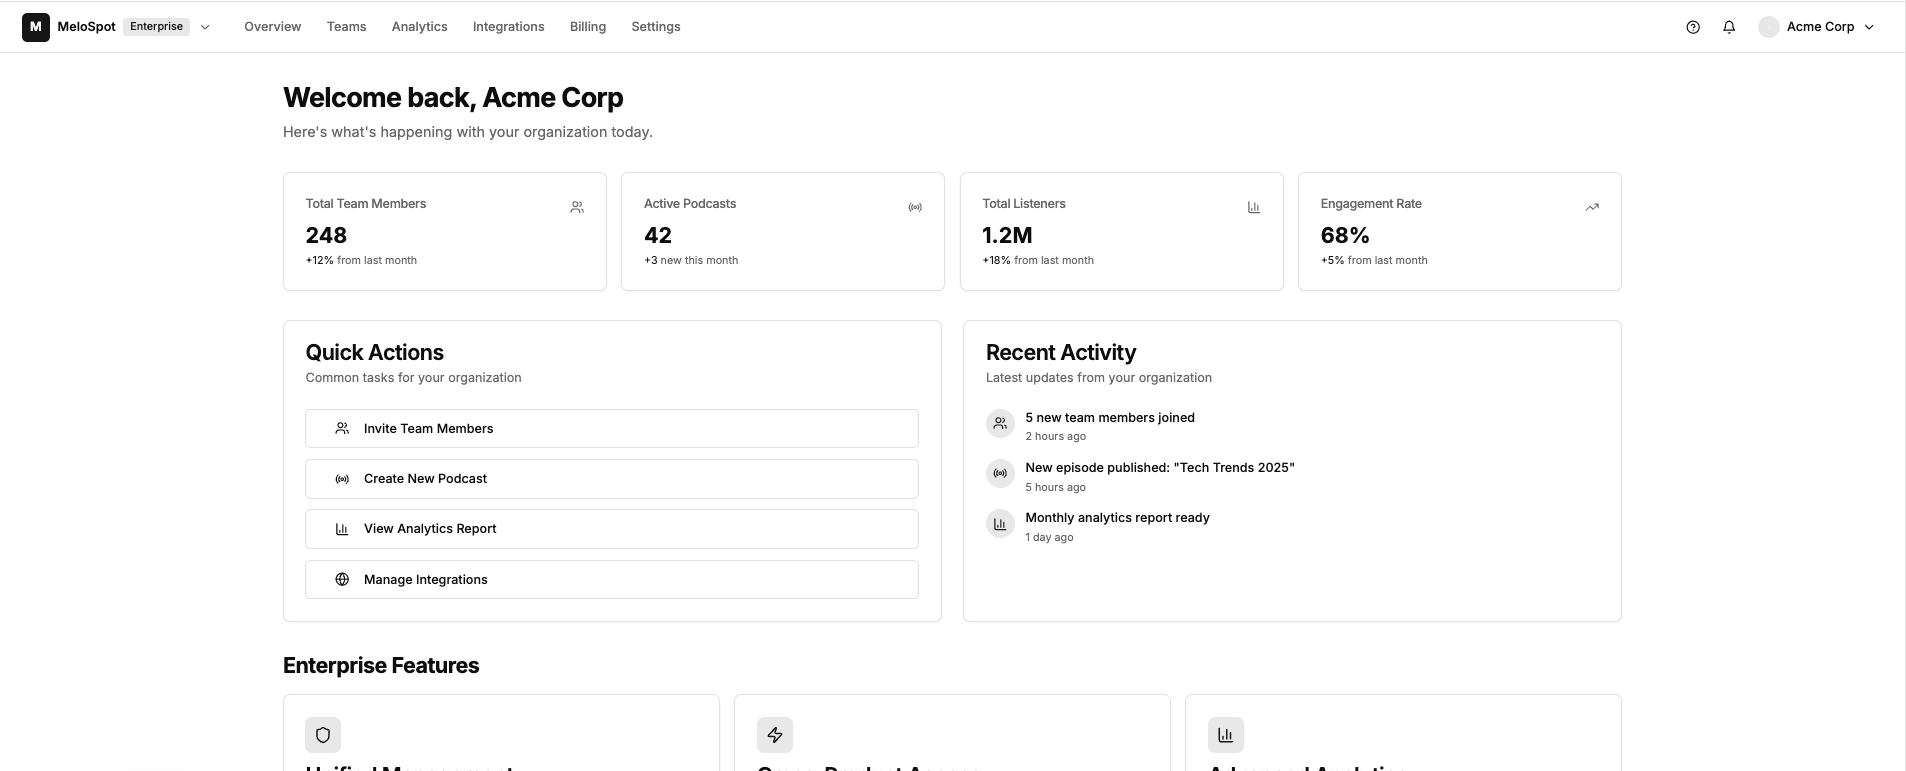Screen dimensions: 1906x771
Task: Click the shield icon in Enterprise Features
Action: [323, 735]
